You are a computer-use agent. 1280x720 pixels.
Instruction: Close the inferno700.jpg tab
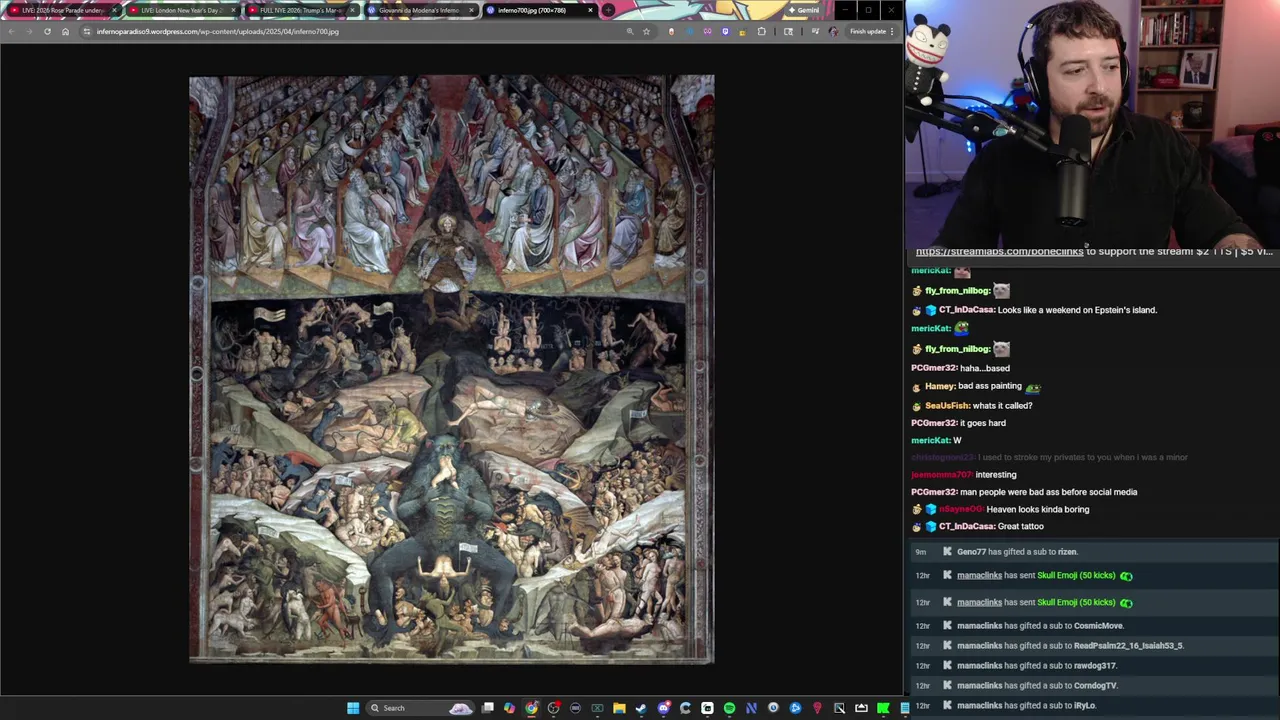click(590, 10)
